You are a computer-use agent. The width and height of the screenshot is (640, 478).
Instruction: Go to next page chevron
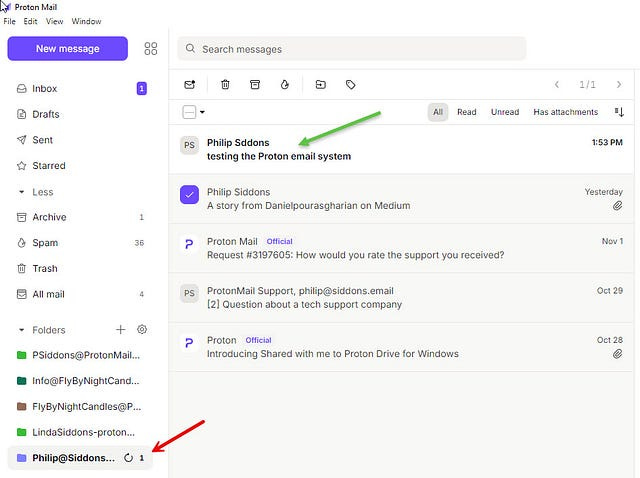(619, 84)
